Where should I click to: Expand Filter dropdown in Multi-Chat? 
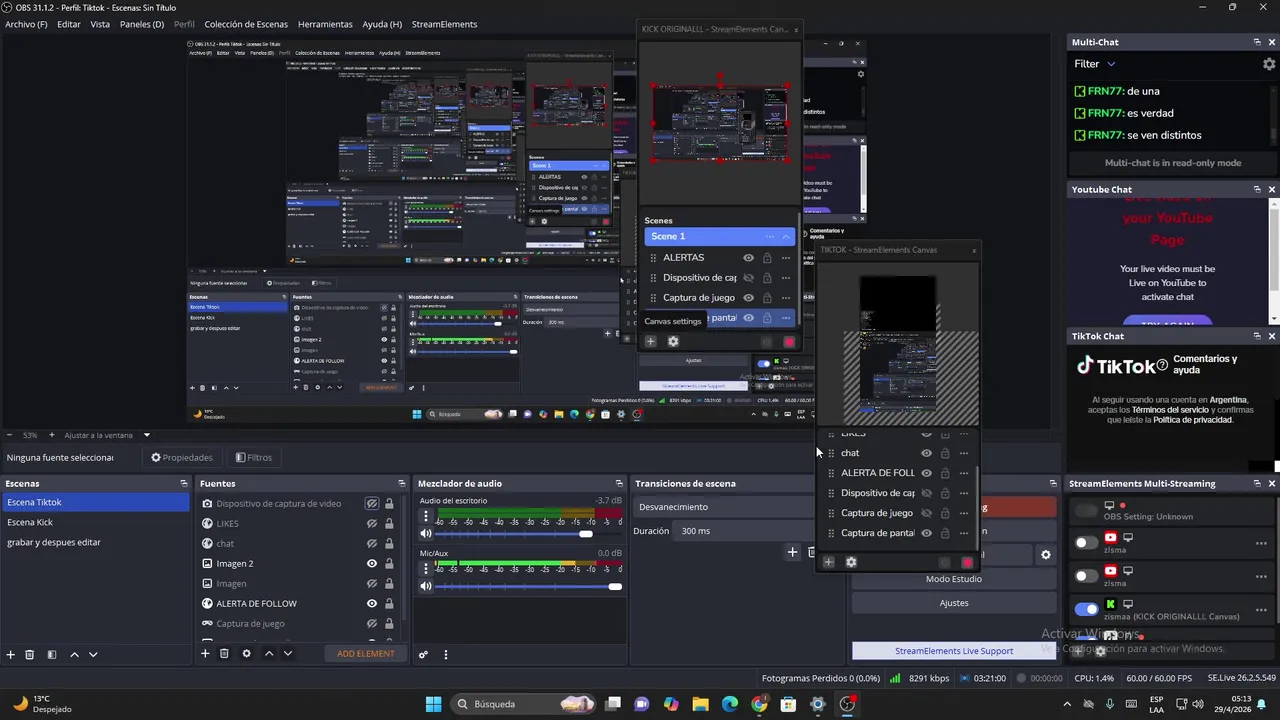pyautogui.click(x=1110, y=64)
